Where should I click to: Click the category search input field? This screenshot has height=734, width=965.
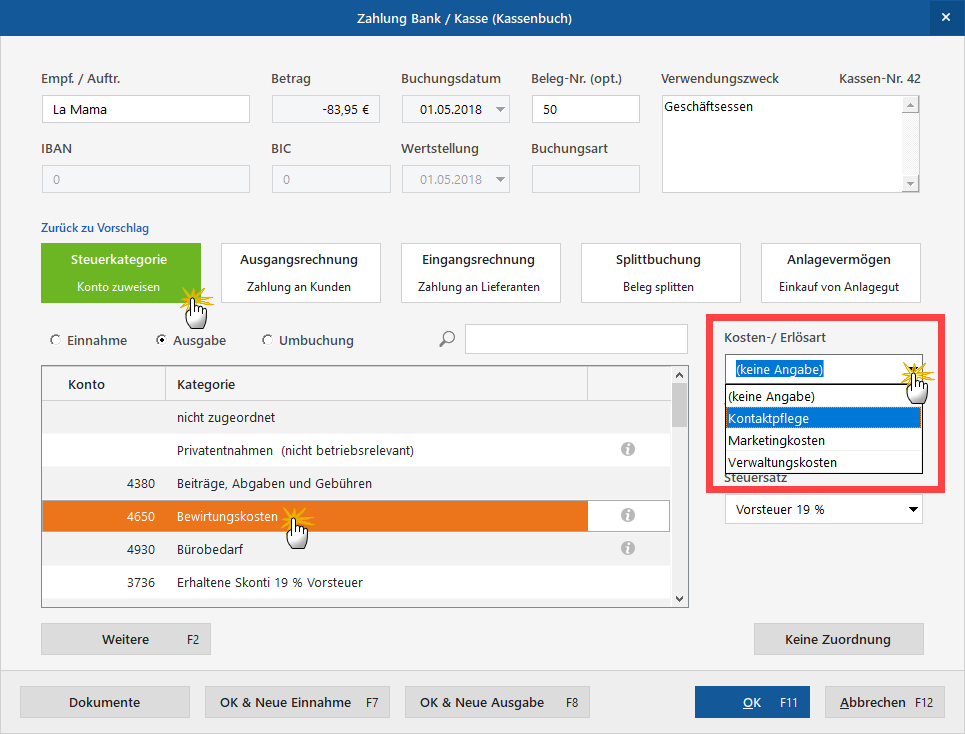[576, 339]
